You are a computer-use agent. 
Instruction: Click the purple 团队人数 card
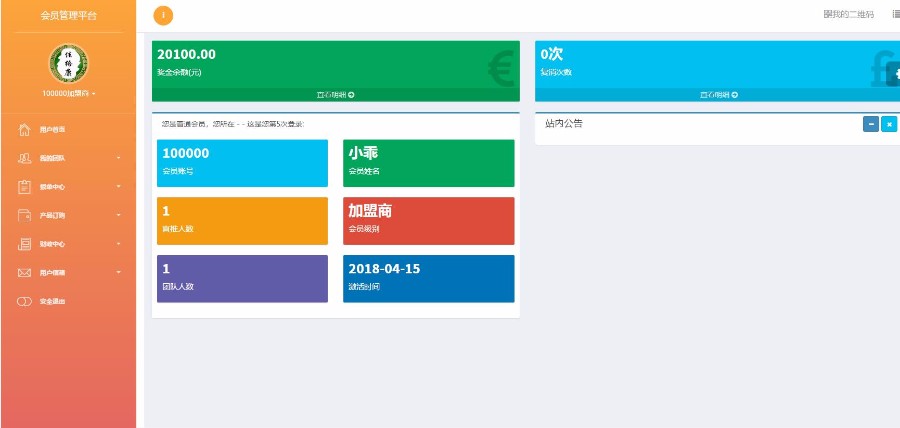[242, 279]
